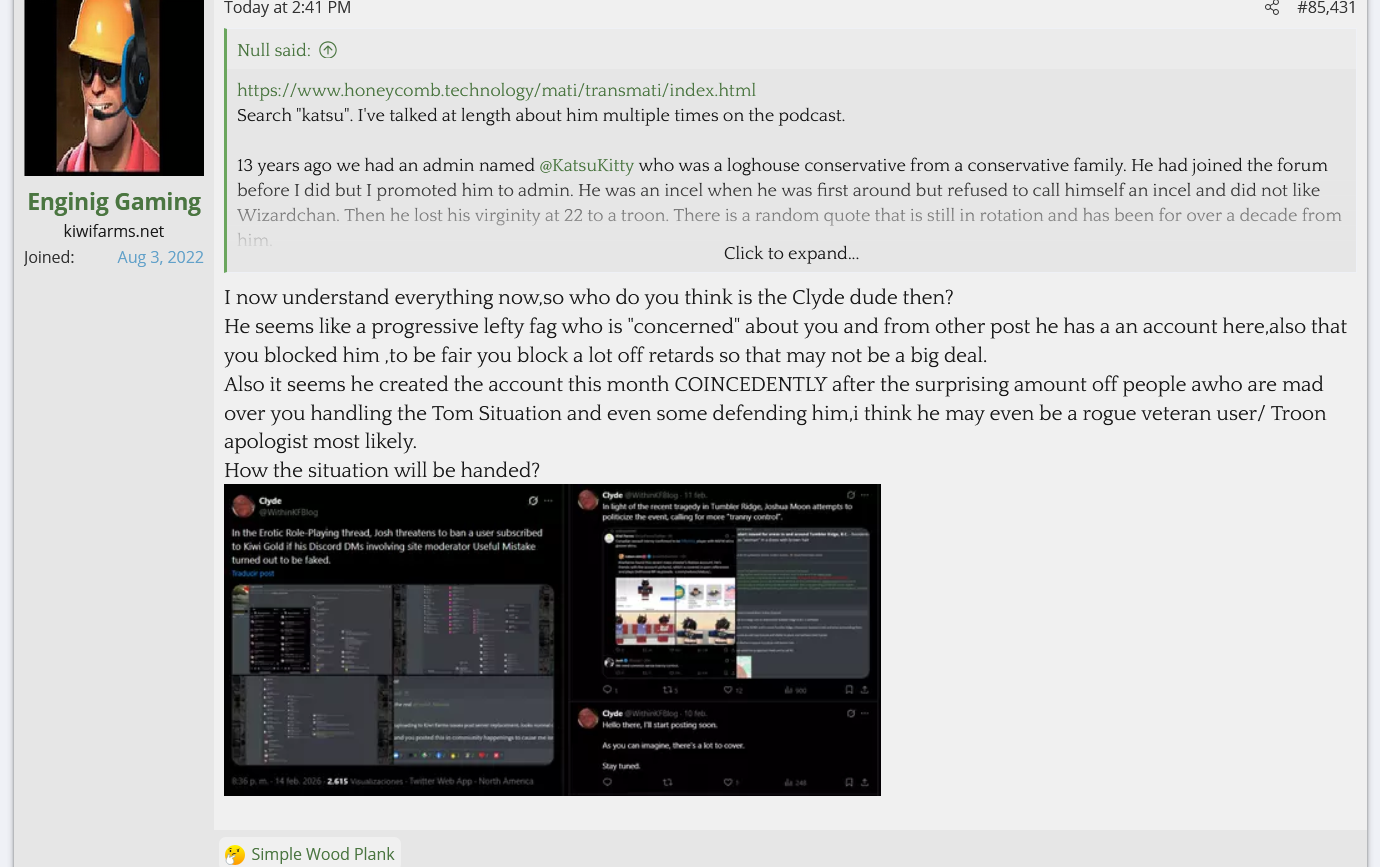Open the three-dot menu on left Clyde tweet
1380x867 pixels.
tap(548, 501)
